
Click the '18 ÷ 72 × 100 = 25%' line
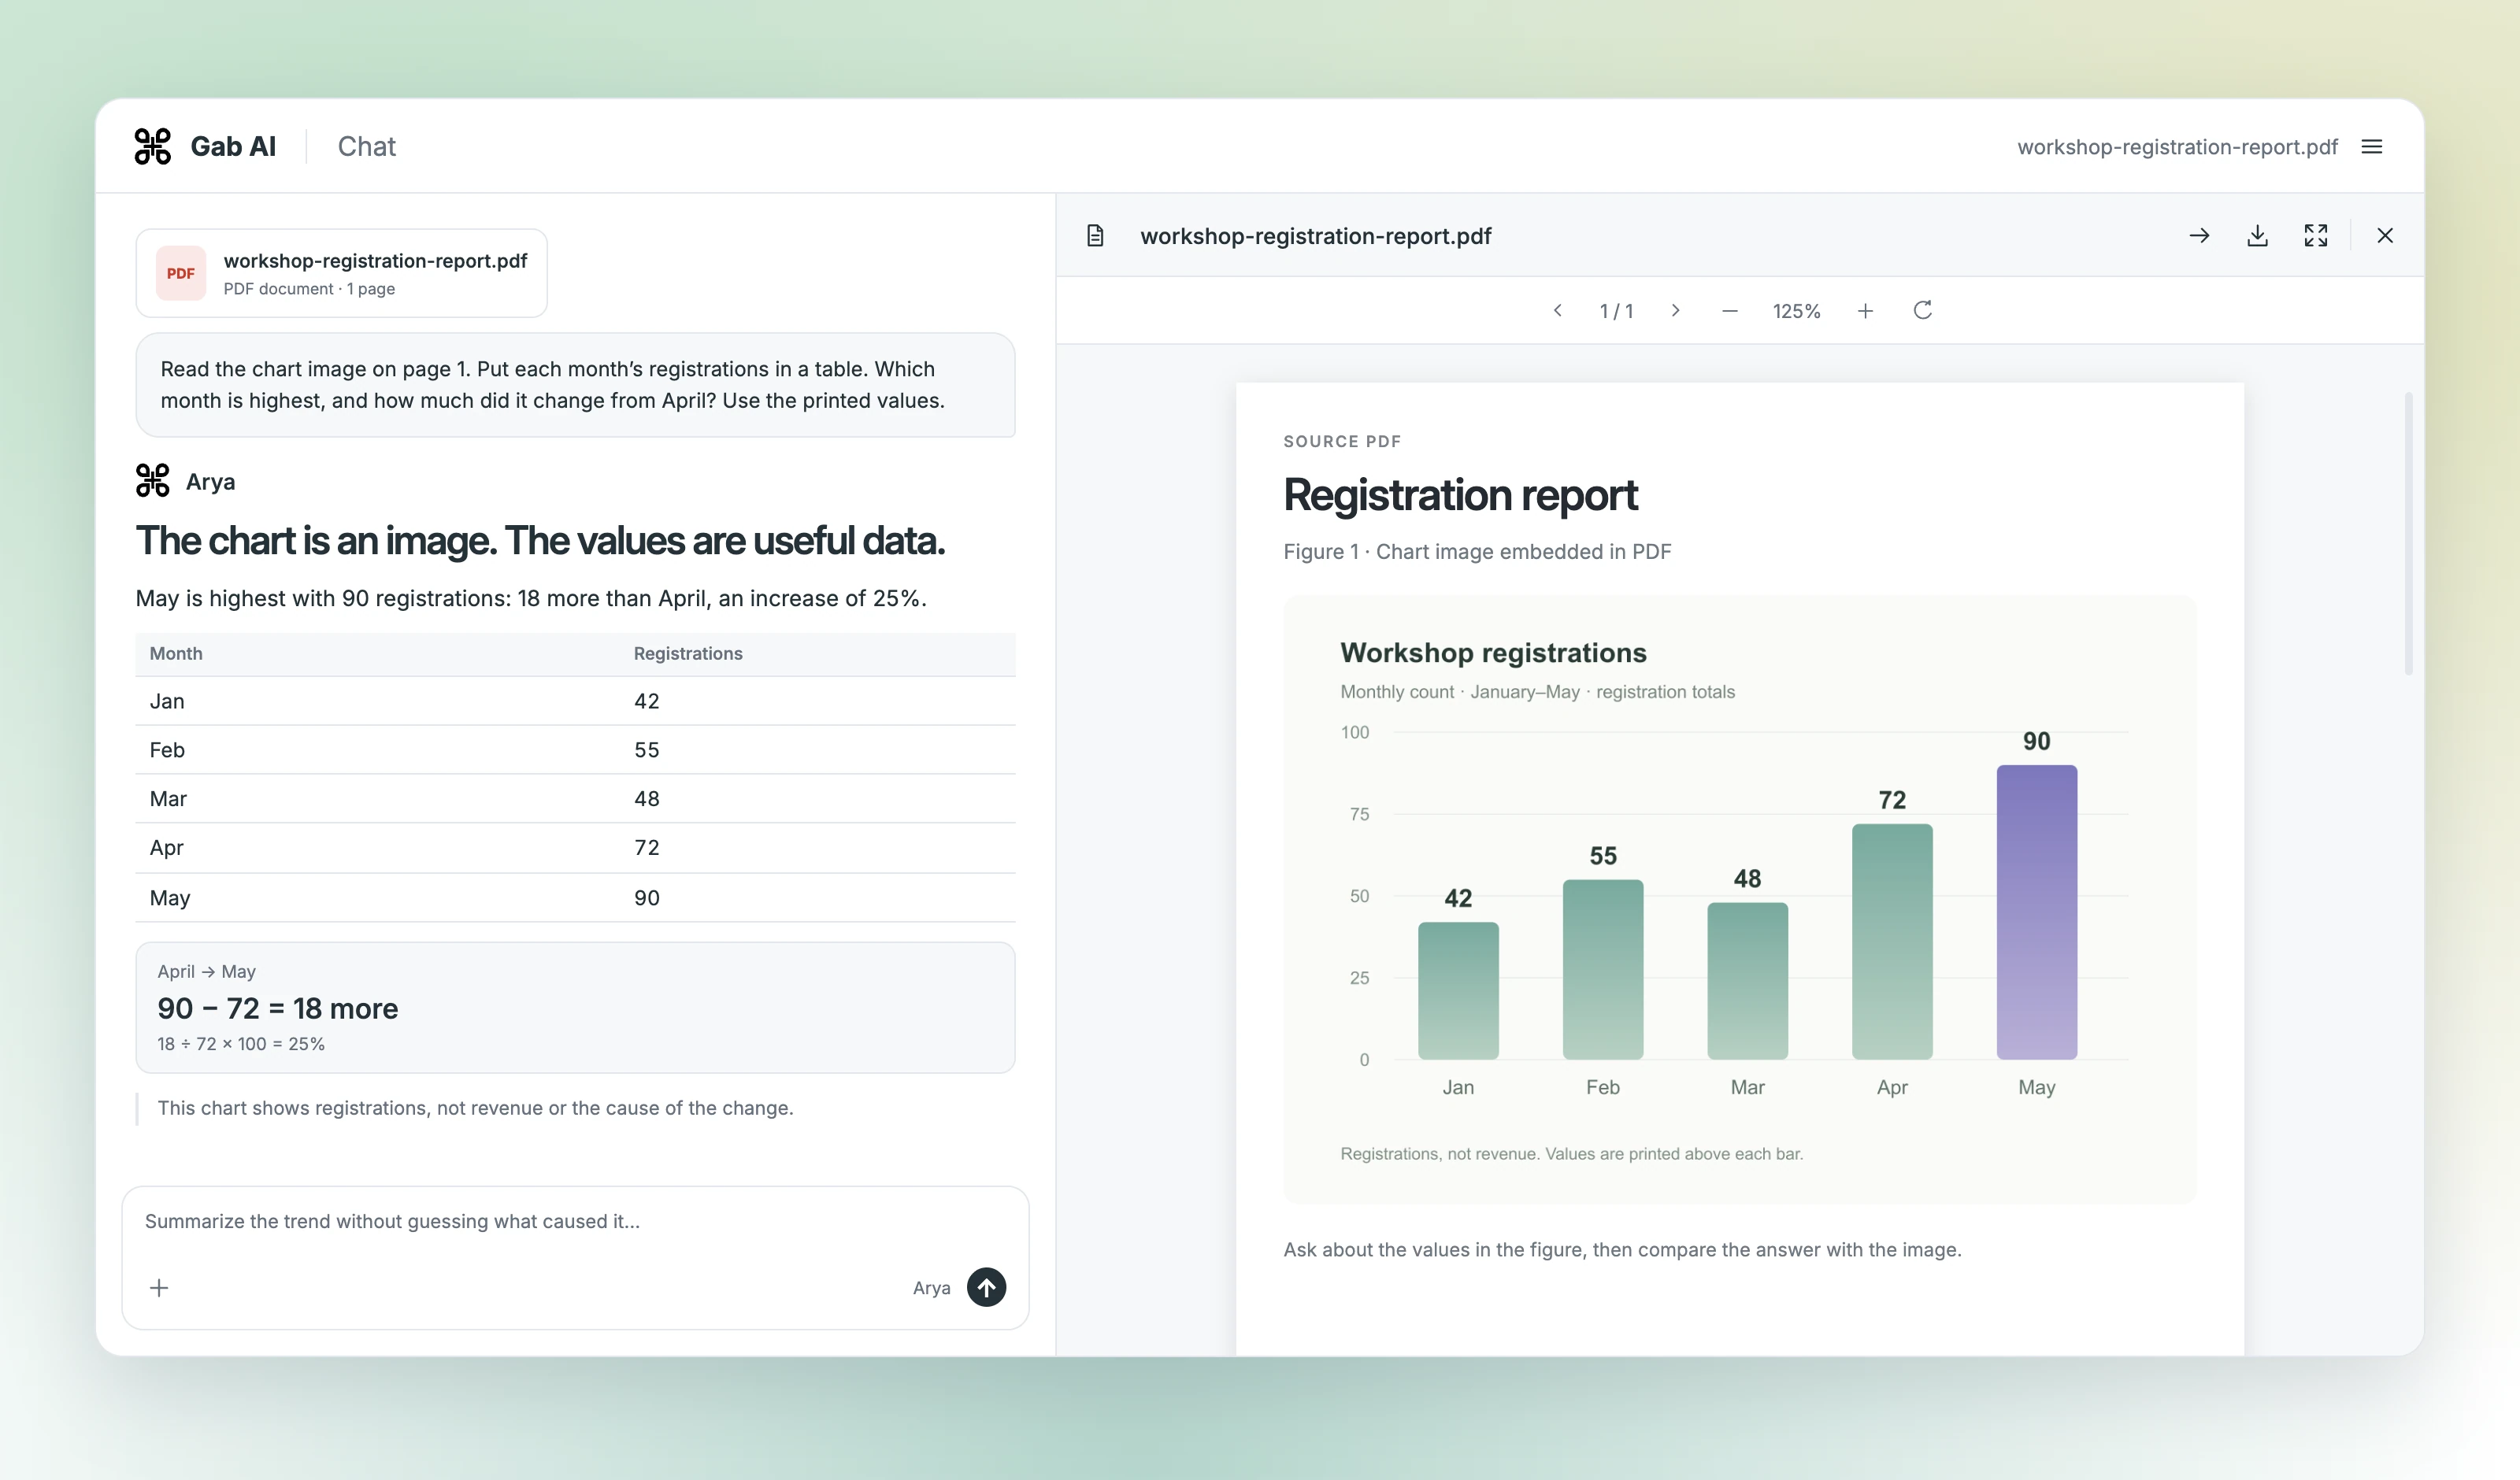pos(241,1045)
